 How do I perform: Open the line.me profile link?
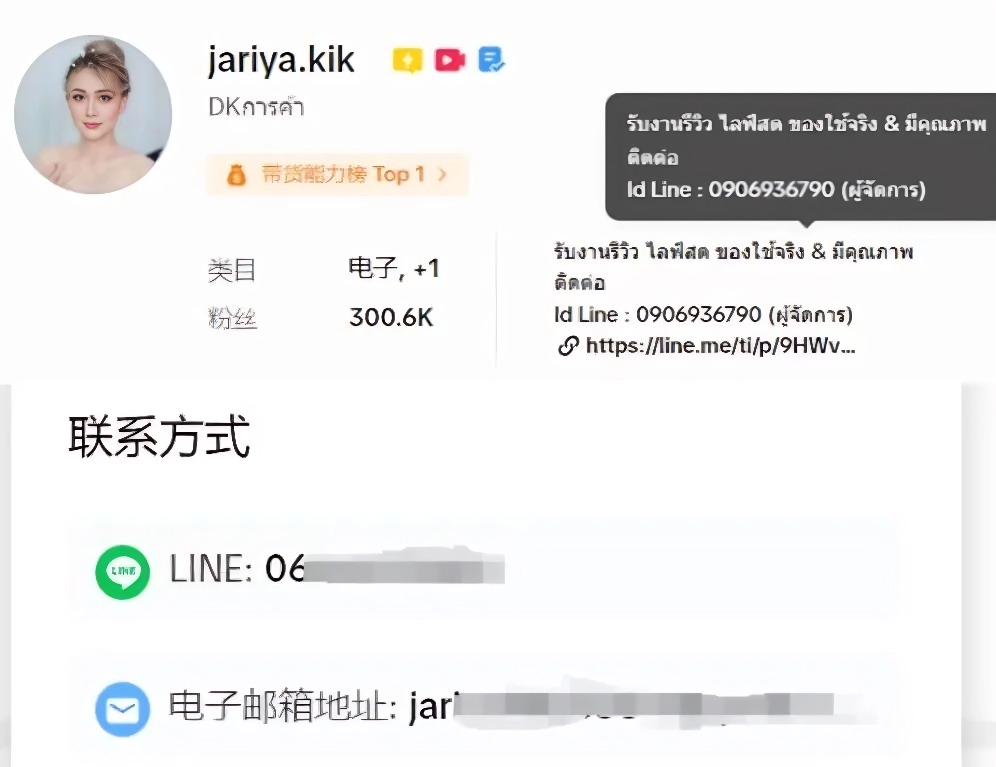tap(720, 346)
